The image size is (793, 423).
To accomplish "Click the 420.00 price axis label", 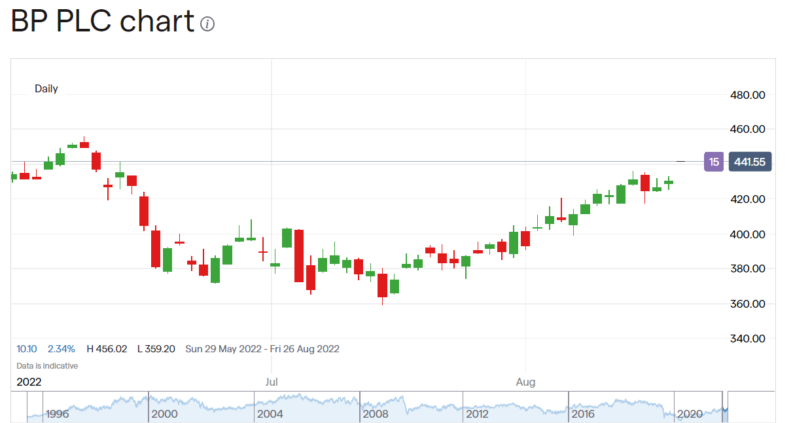I will click(747, 199).
